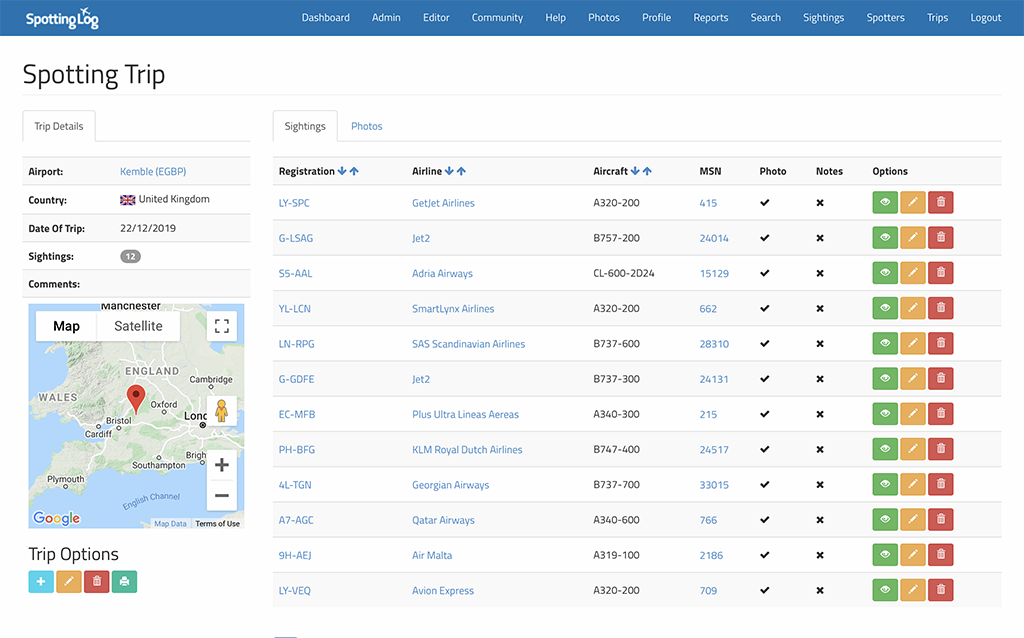View the S5-AAL sighting with the eye icon
Viewport: 1024px width, 638px height.
pyautogui.click(x=885, y=273)
